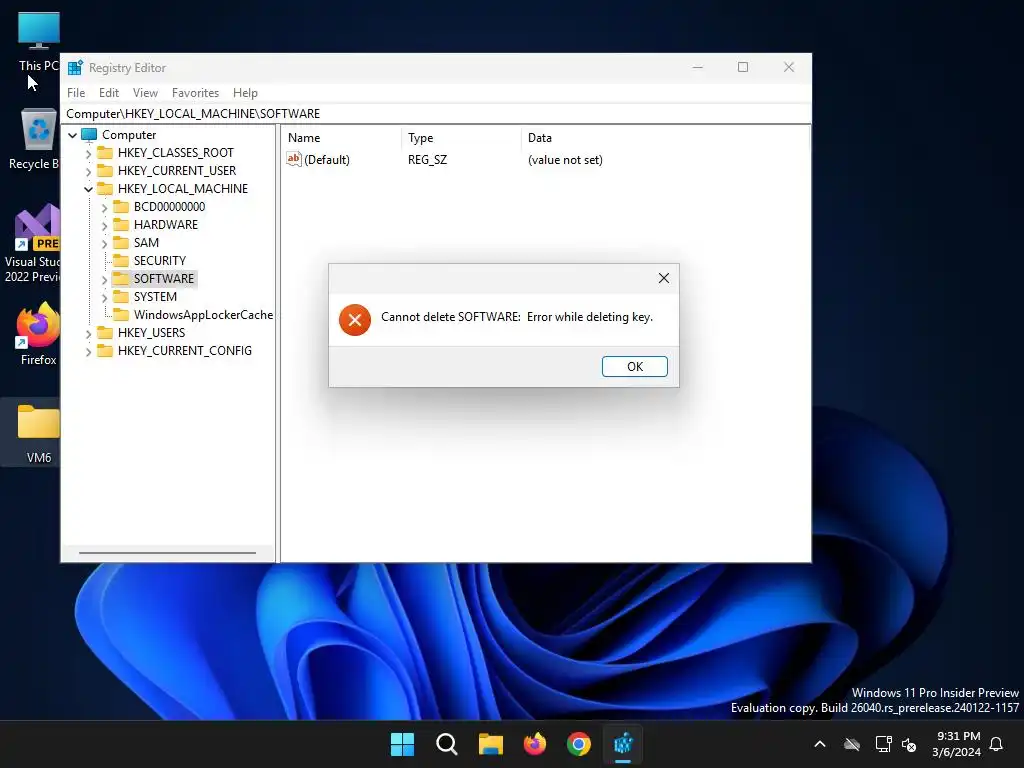Launch Chrome from the taskbar
1024x768 pixels.
579,744
